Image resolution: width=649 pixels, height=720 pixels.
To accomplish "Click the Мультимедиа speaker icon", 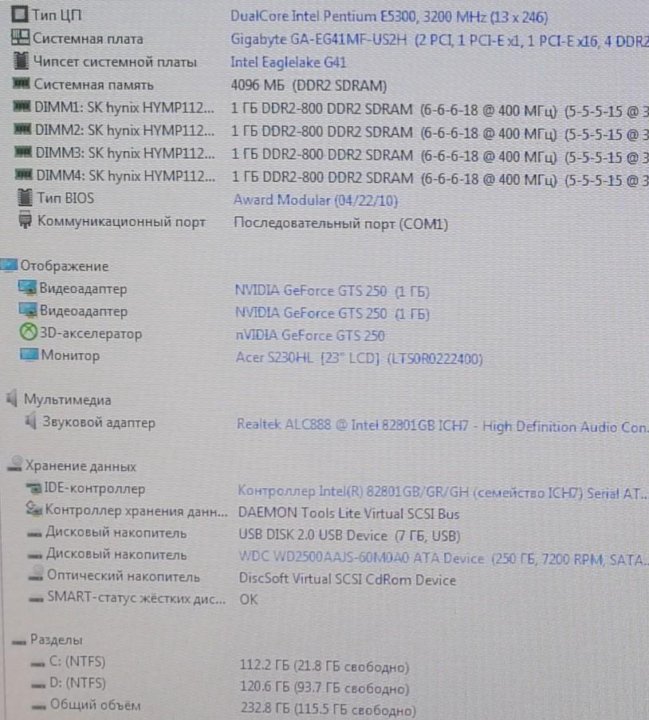I will (x=12, y=399).
